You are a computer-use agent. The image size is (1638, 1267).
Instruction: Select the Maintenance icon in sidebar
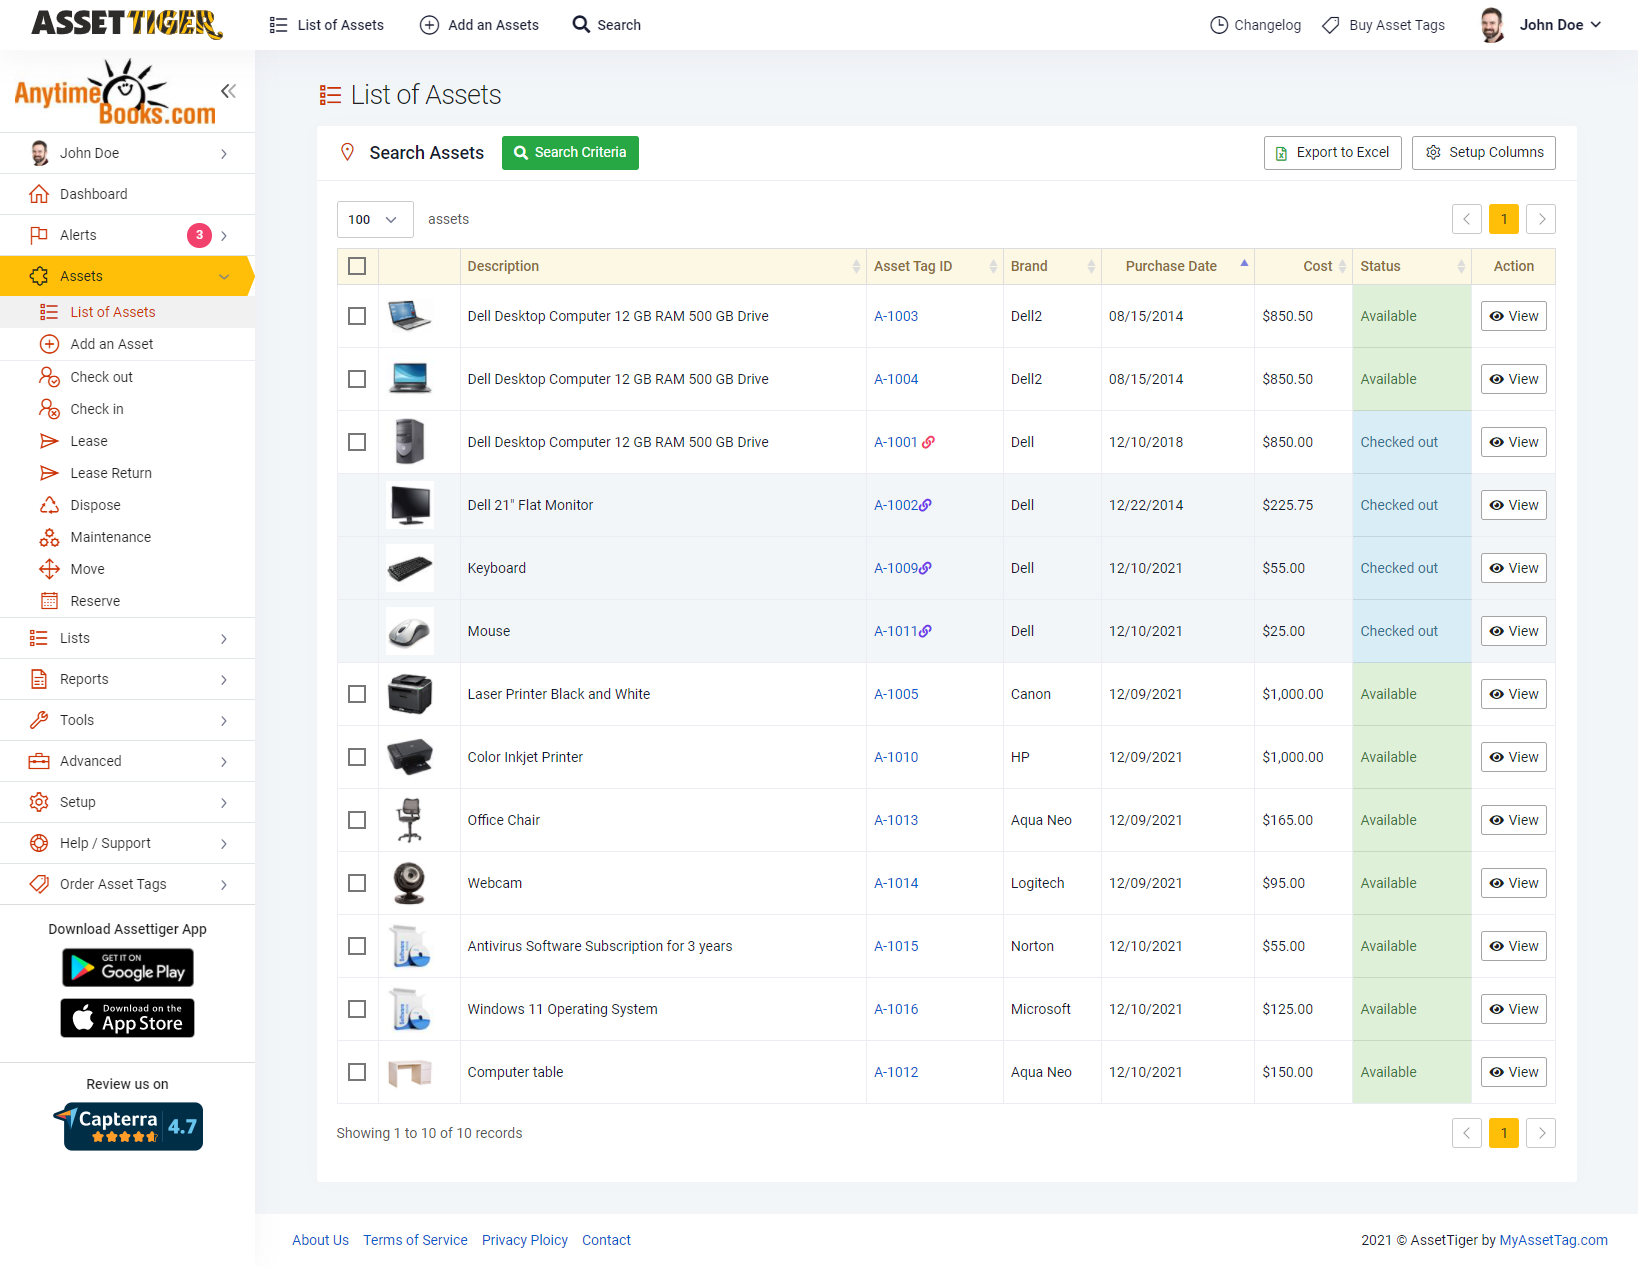tap(50, 537)
